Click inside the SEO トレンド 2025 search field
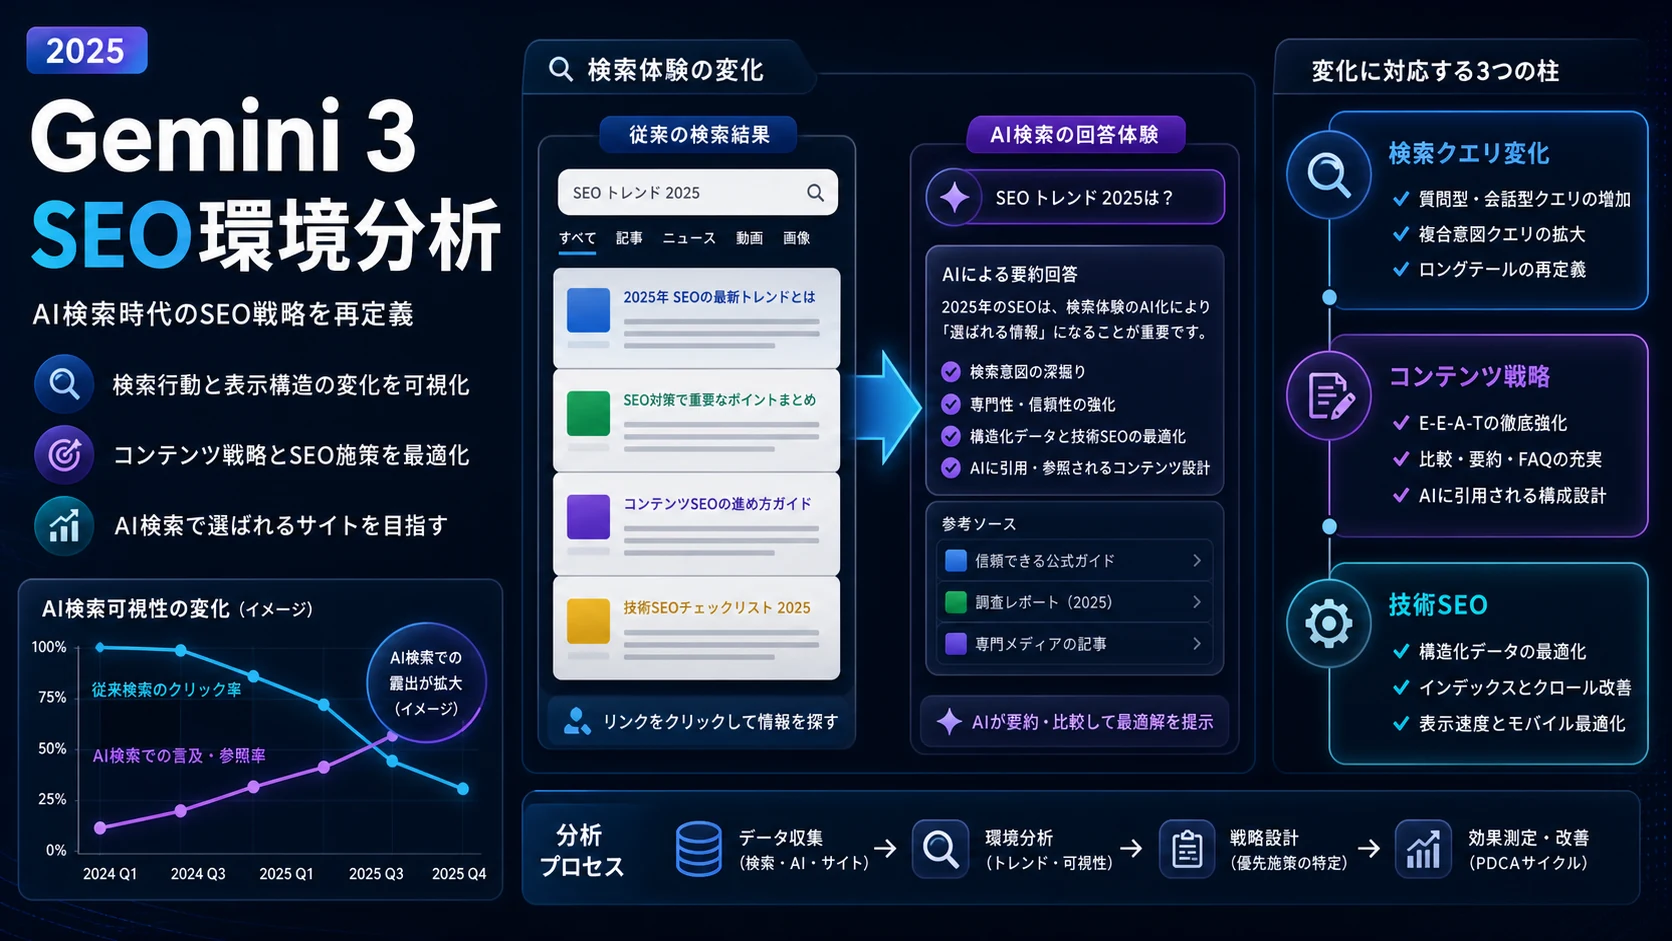 pos(697,192)
